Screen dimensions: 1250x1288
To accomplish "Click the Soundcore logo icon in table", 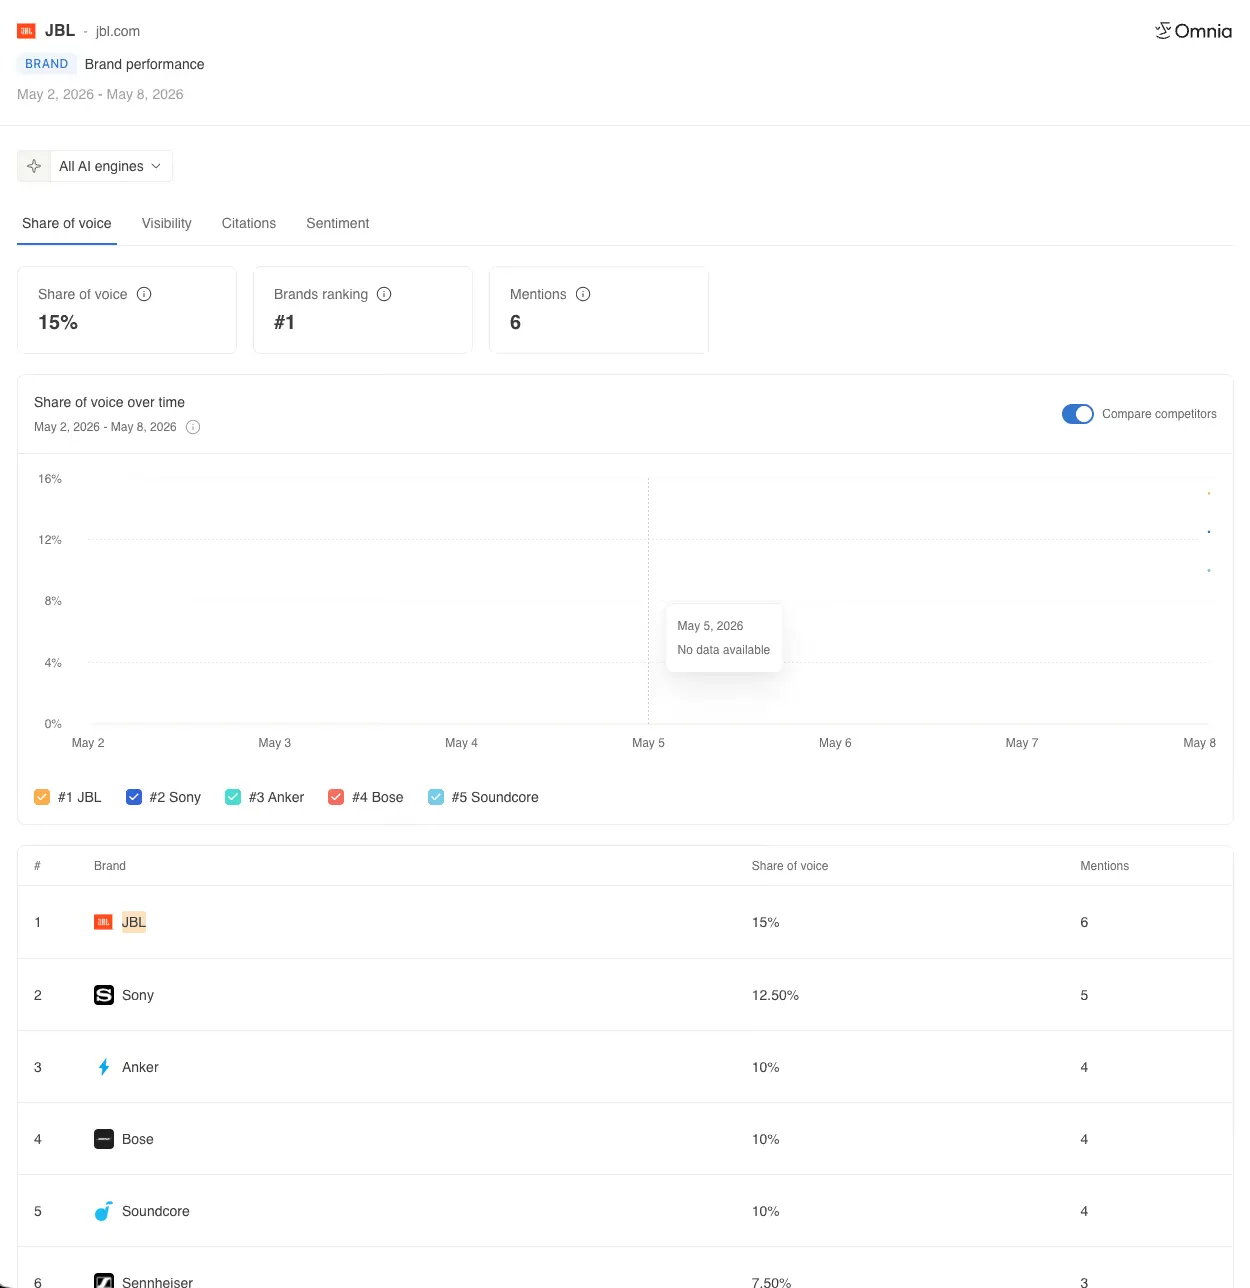I will pyautogui.click(x=104, y=1211).
